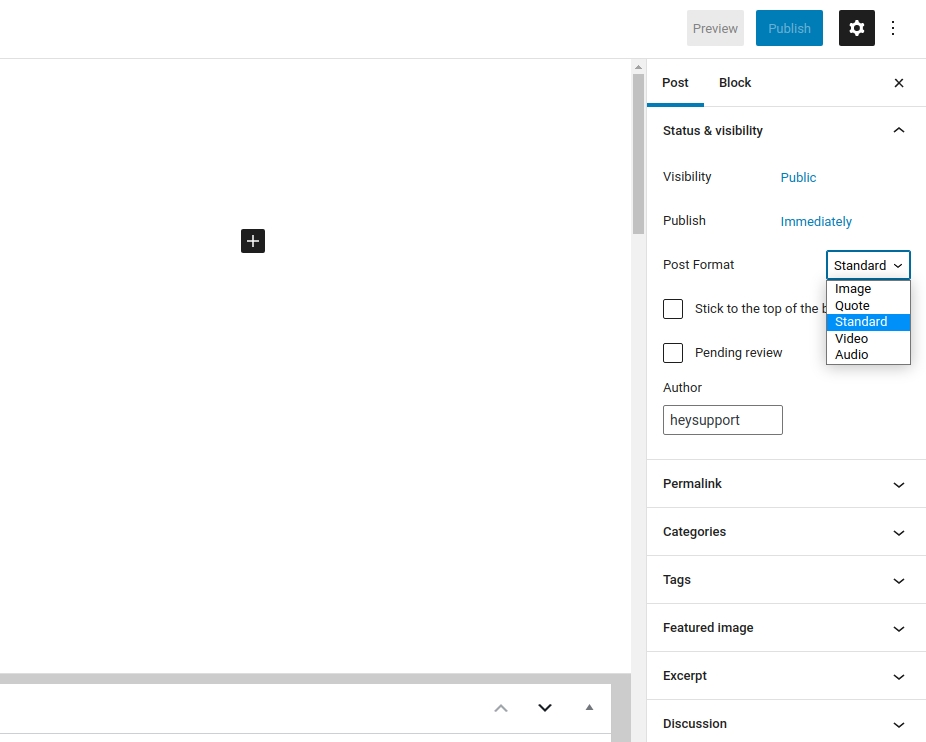Image resolution: width=926 pixels, height=742 pixels.
Task: Click the Public visibility link
Action: 798,177
